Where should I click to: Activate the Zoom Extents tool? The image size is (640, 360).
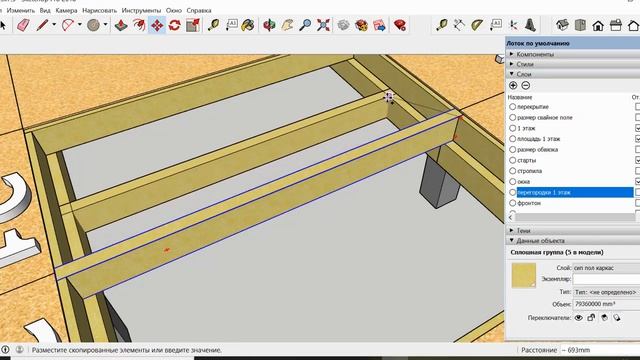pos(323,25)
